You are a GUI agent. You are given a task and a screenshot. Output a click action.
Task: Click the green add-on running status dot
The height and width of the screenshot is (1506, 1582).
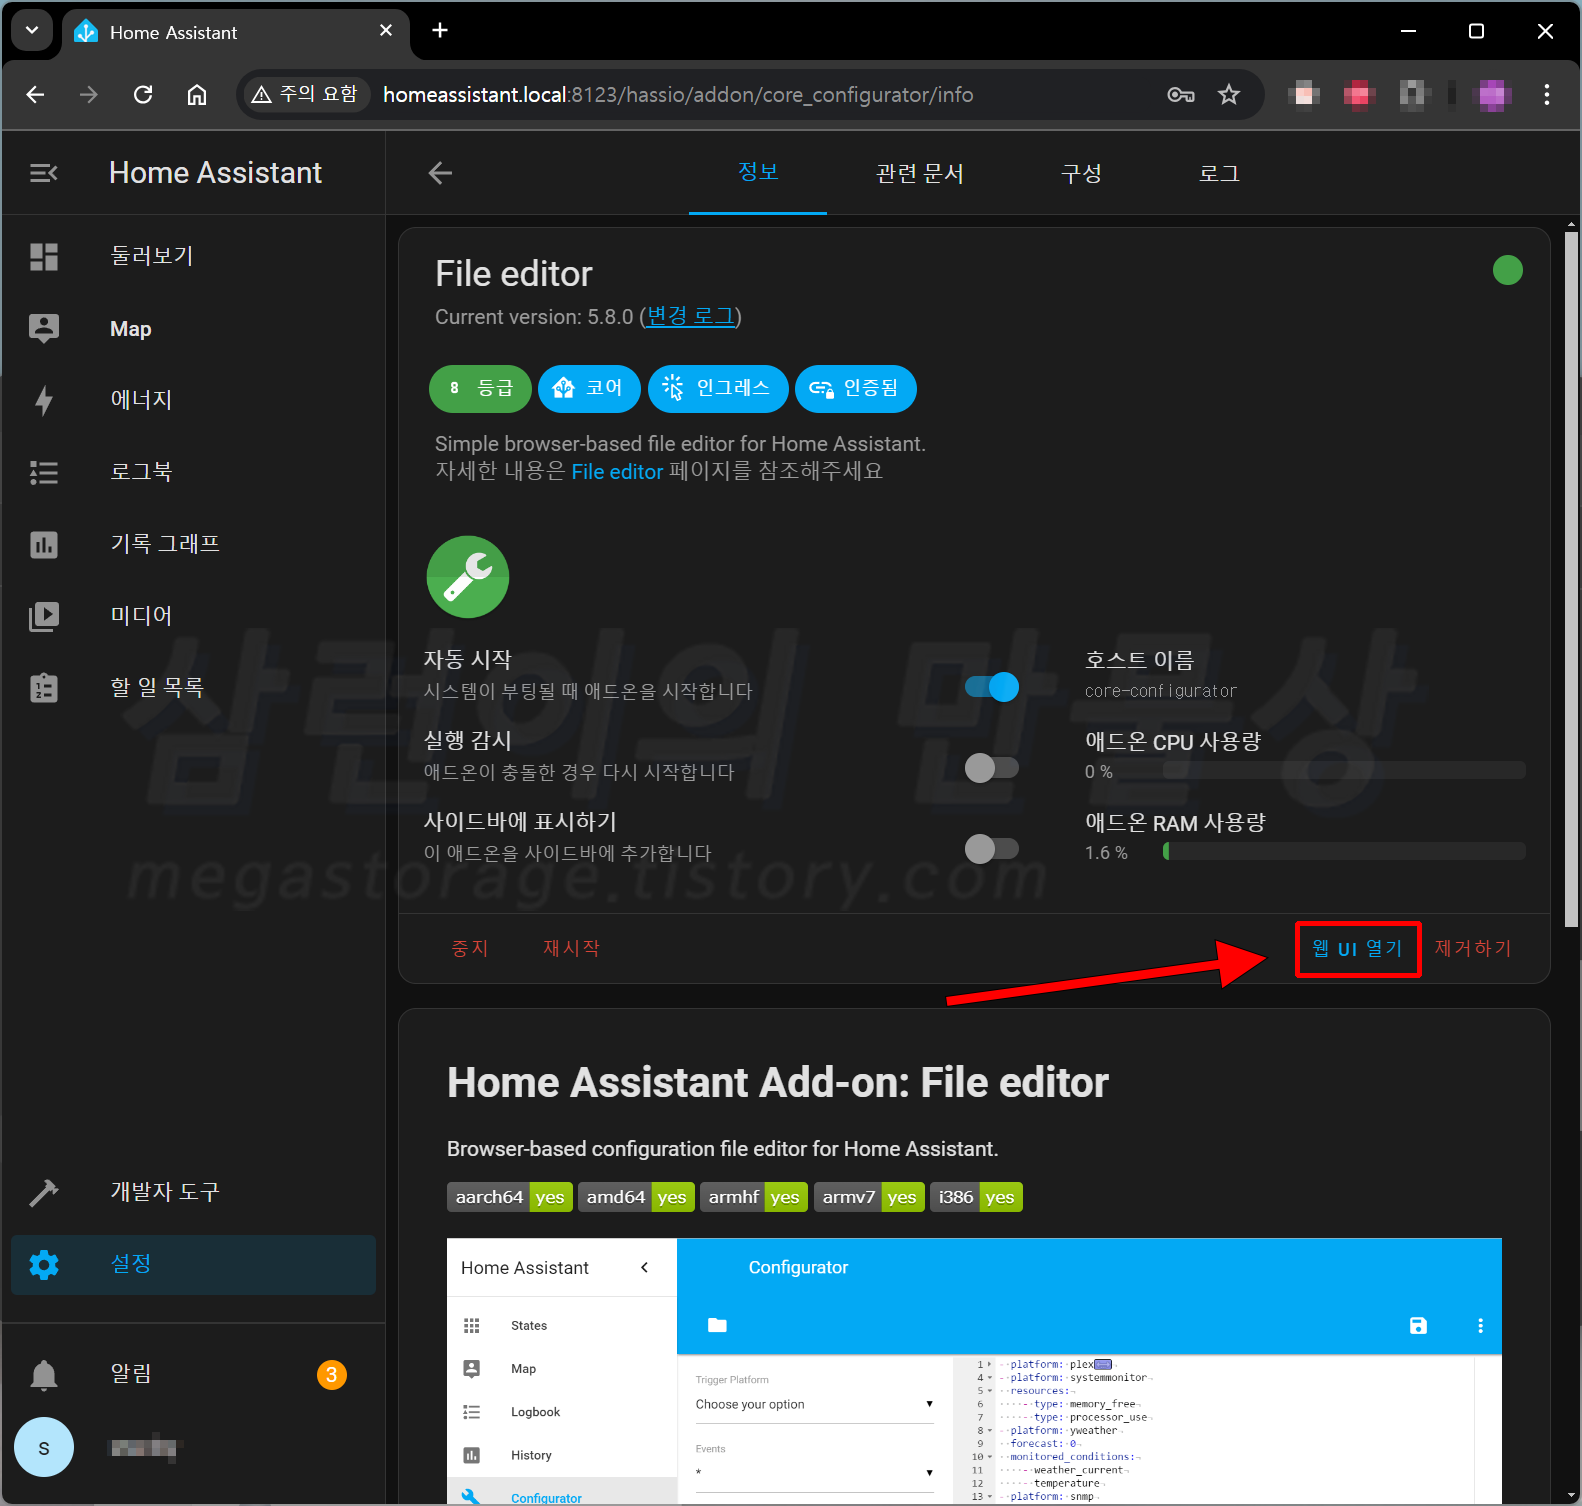point(1507,270)
